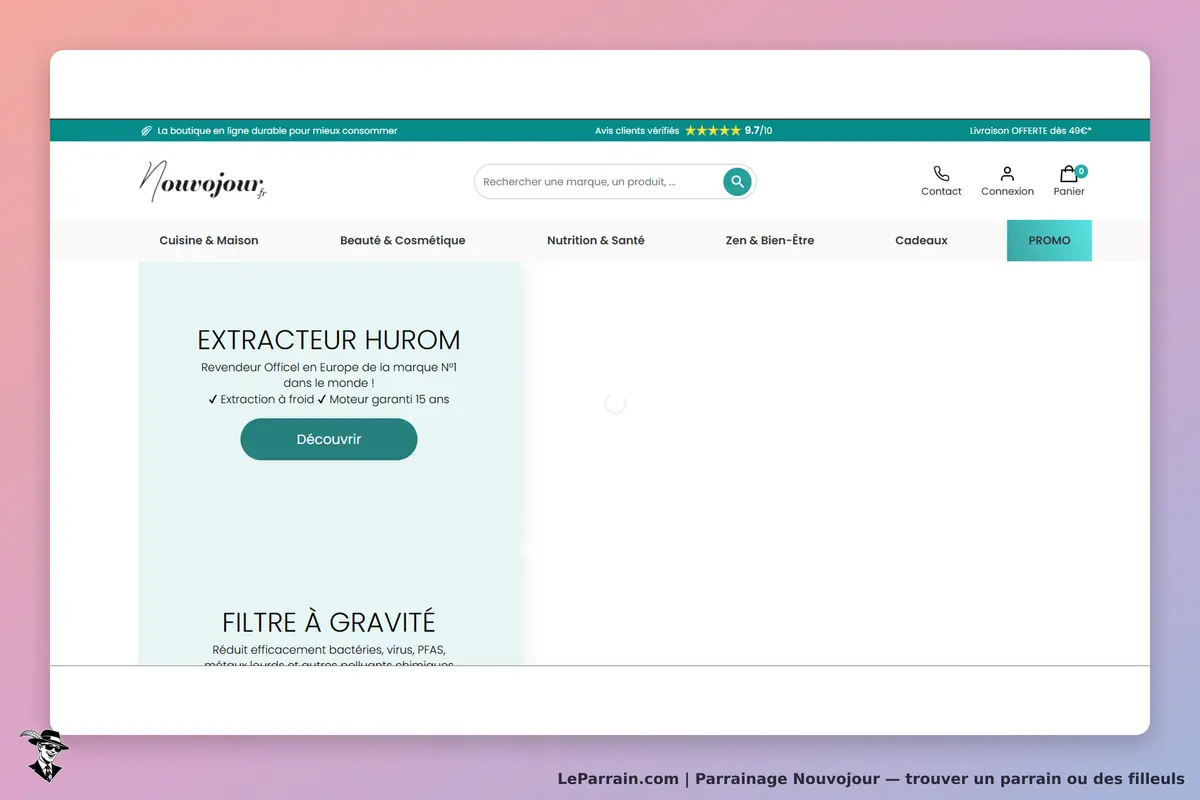
Task: Click the Nouvojour.fr logo
Action: [x=203, y=181]
